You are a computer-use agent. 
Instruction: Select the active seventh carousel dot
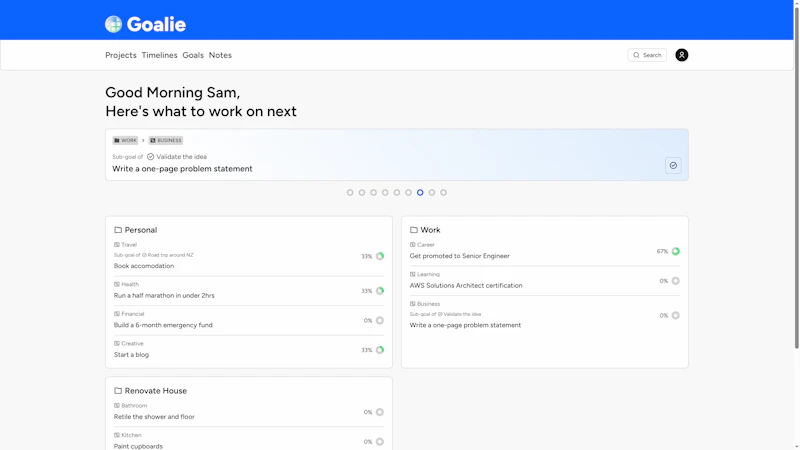point(420,192)
